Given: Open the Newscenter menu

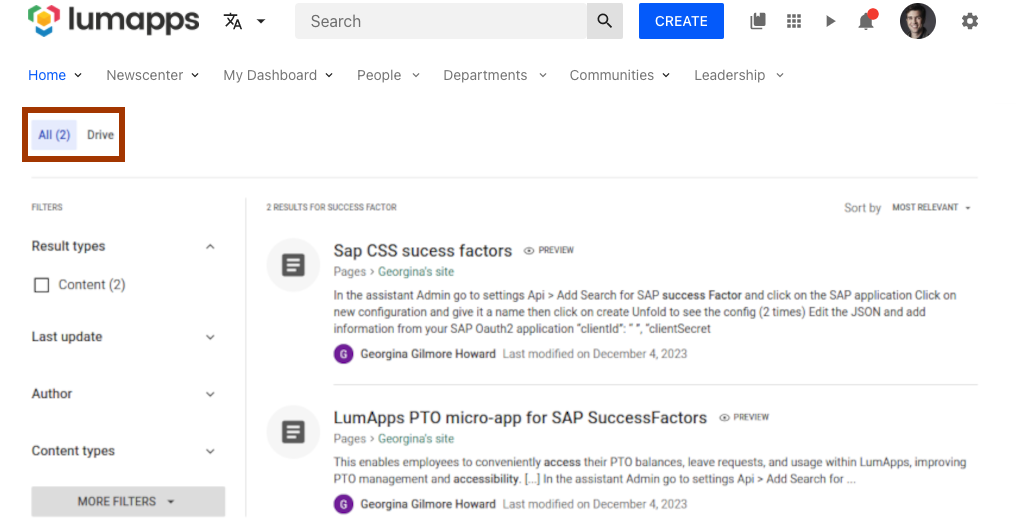Looking at the screenshot, I should (x=144, y=75).
